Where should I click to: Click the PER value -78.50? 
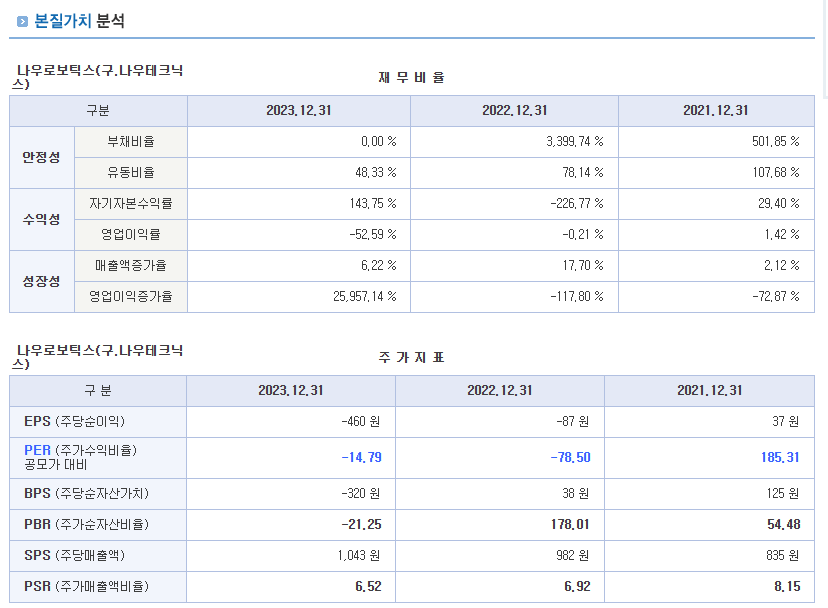[x=570, y=457]
